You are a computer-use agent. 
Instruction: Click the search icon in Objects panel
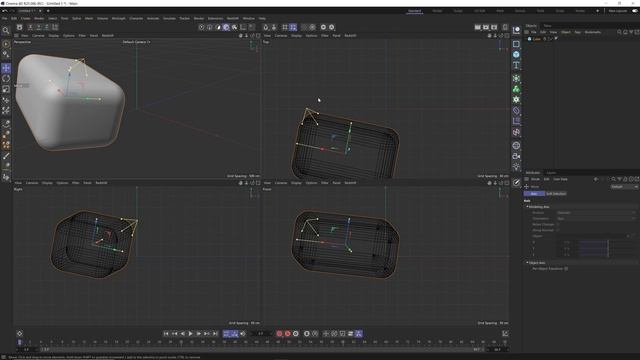pos(619,32)
